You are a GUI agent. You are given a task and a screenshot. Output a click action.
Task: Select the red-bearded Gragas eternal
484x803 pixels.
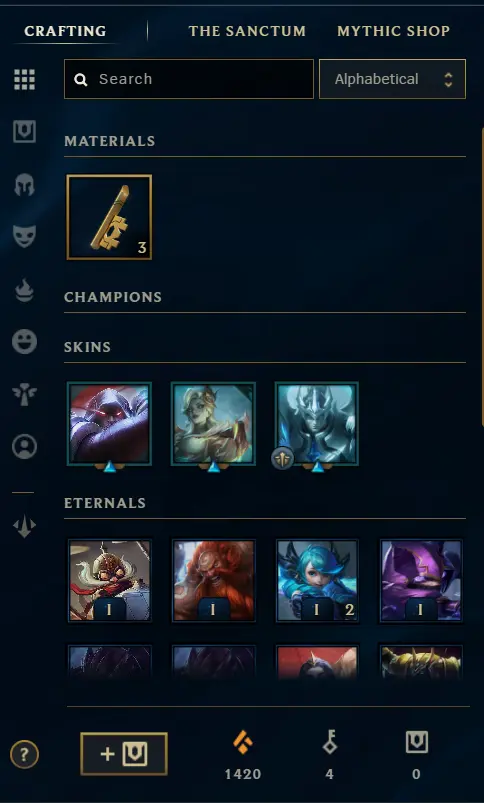pos(214,580)
